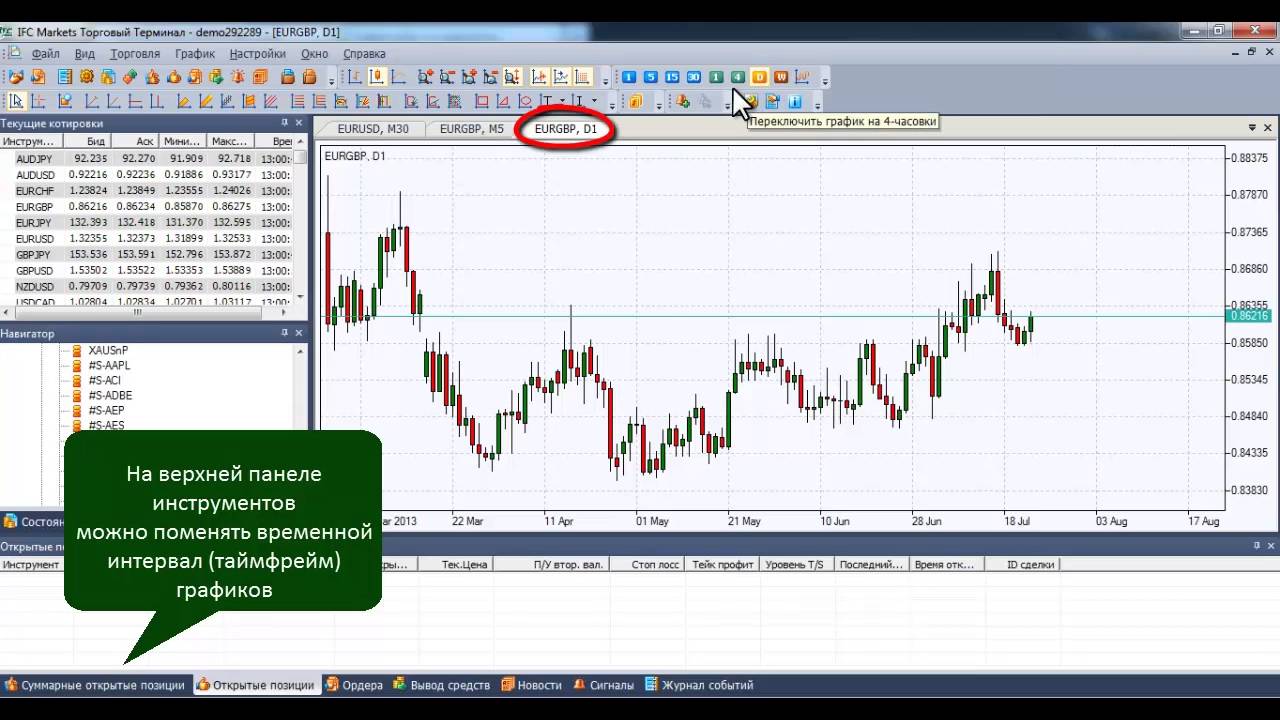Open the Ордера tab
Viewport: 1280px width, 720px height.
pos(354,685)
